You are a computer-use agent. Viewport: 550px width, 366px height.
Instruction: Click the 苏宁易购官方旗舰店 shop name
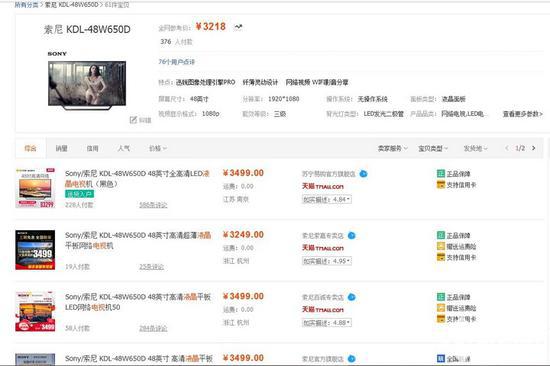(x=329, y=174)
